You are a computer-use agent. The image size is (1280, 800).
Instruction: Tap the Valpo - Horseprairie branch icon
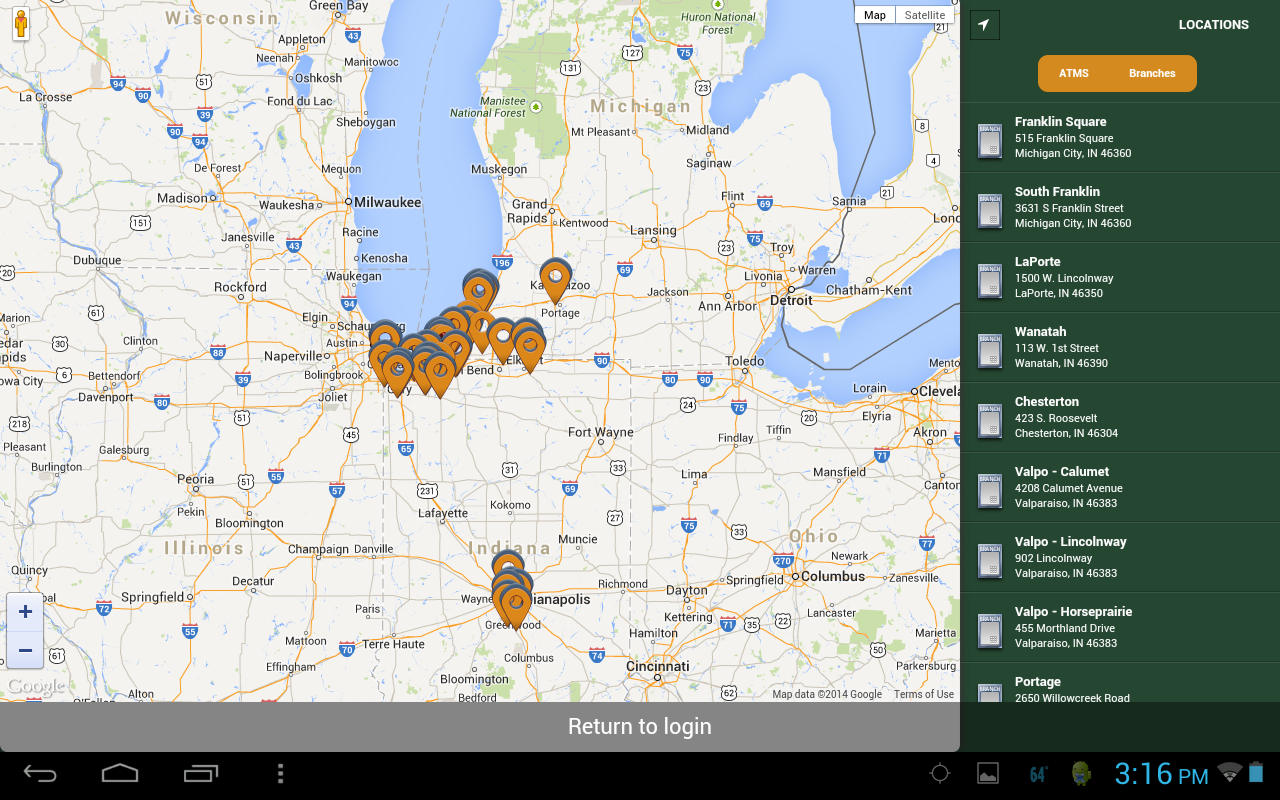click(x=989, y=630)
